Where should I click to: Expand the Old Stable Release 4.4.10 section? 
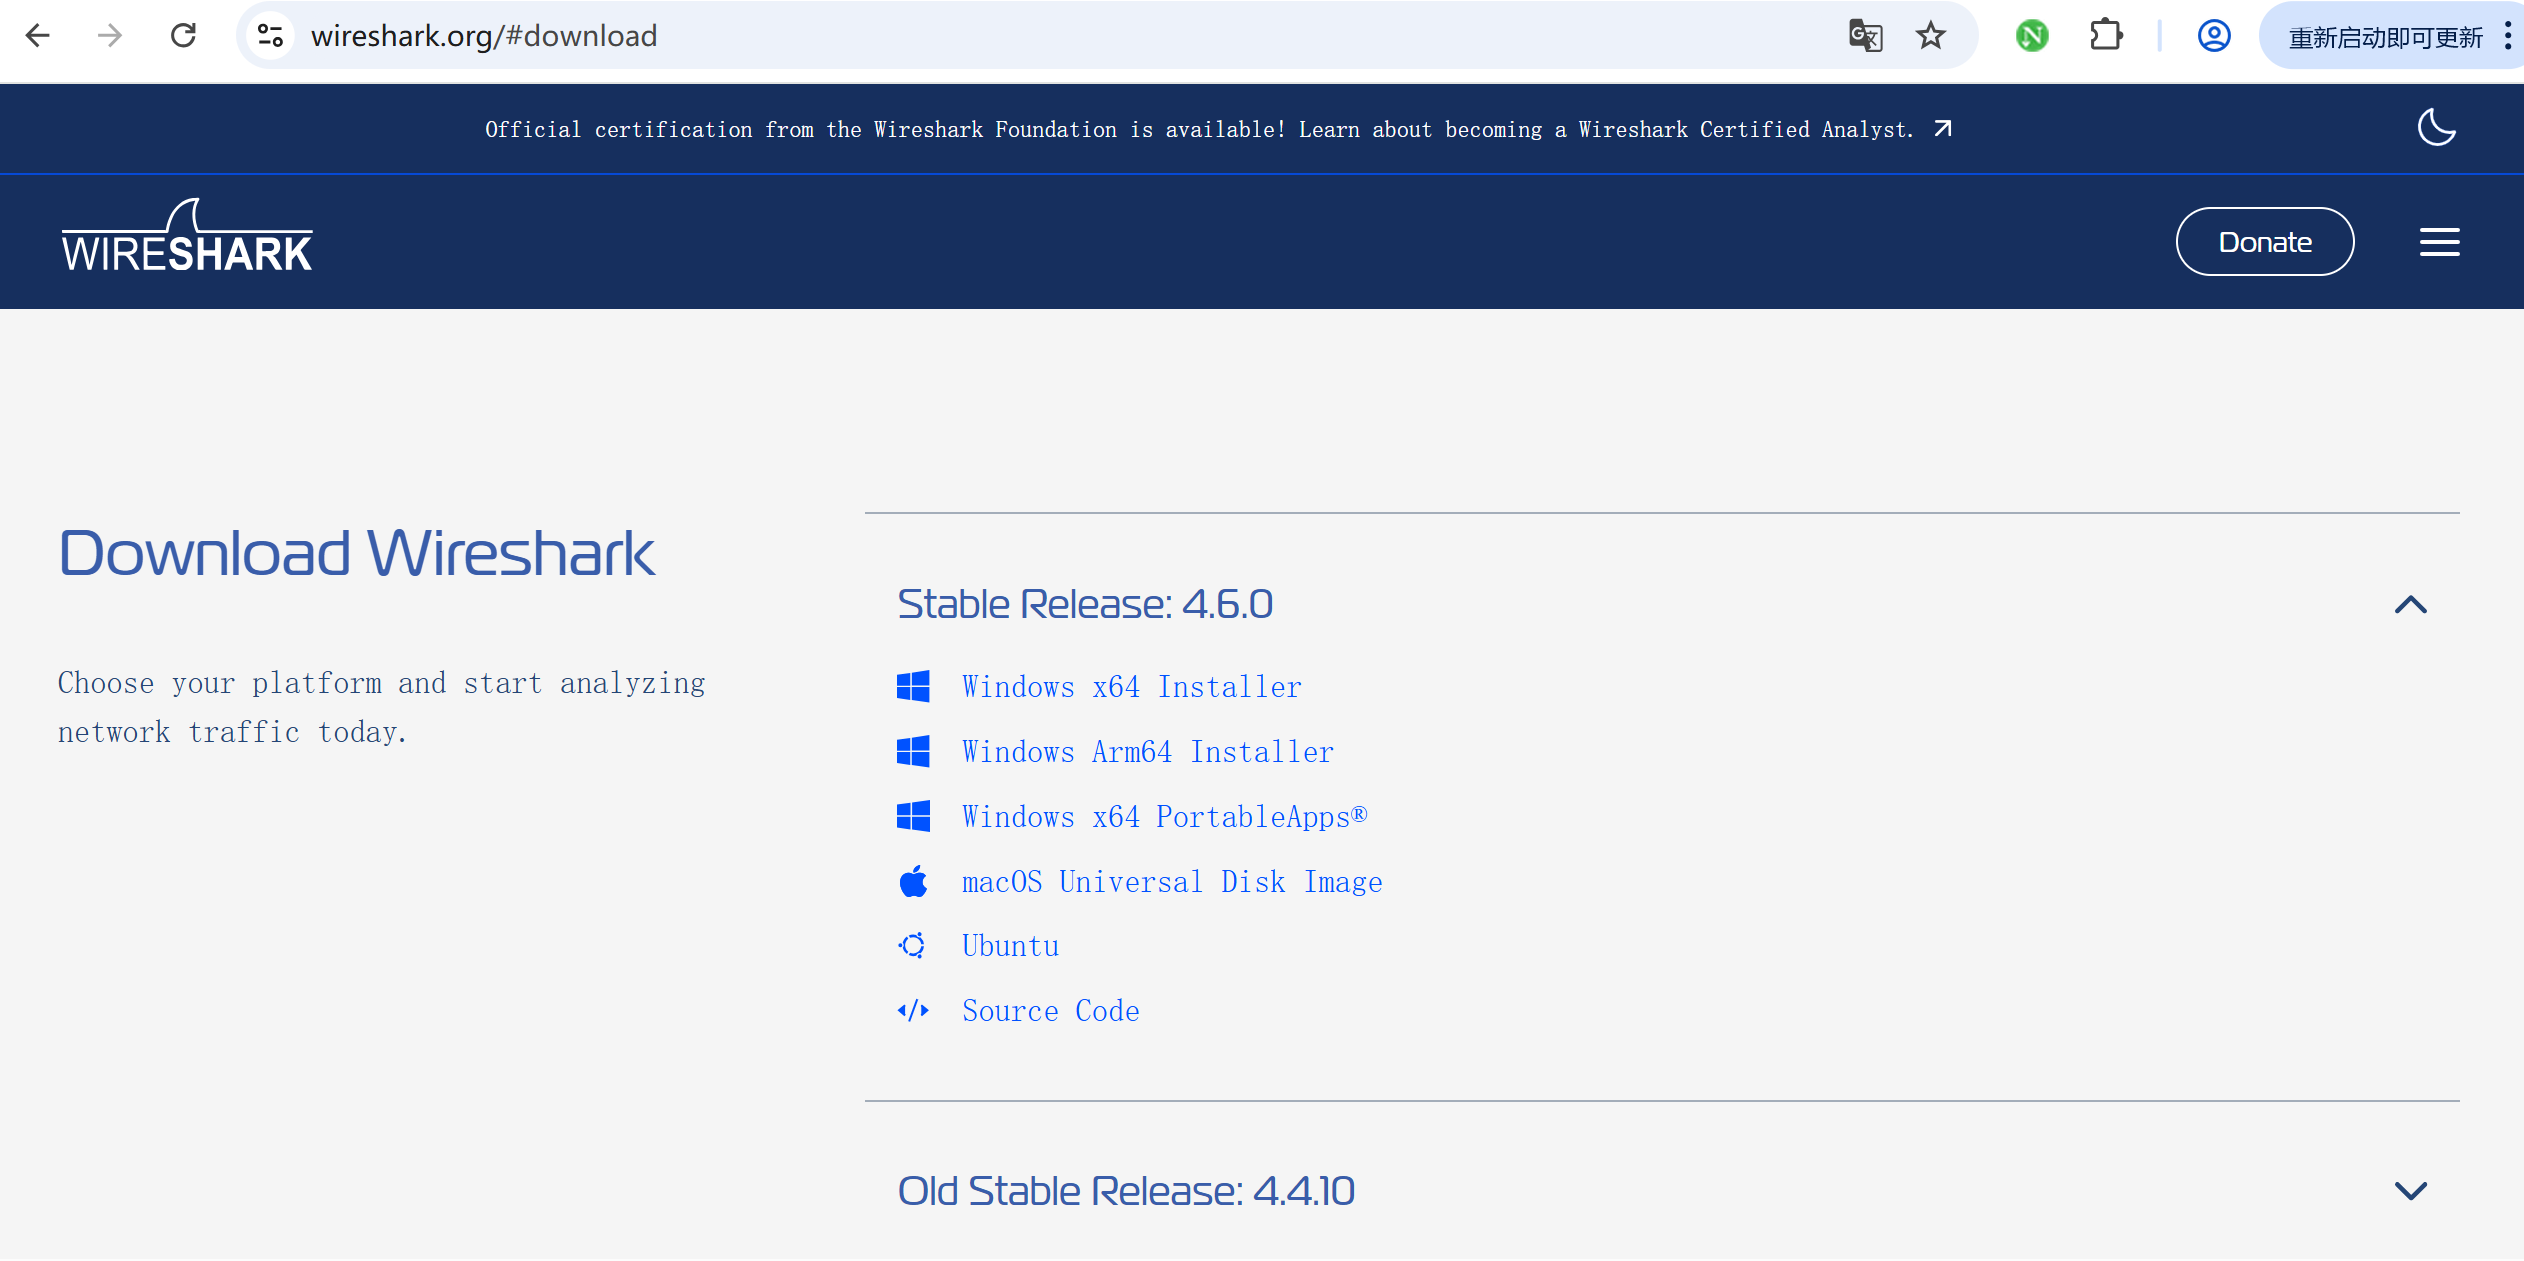pyautogui.click(x=2411, y=1190)
